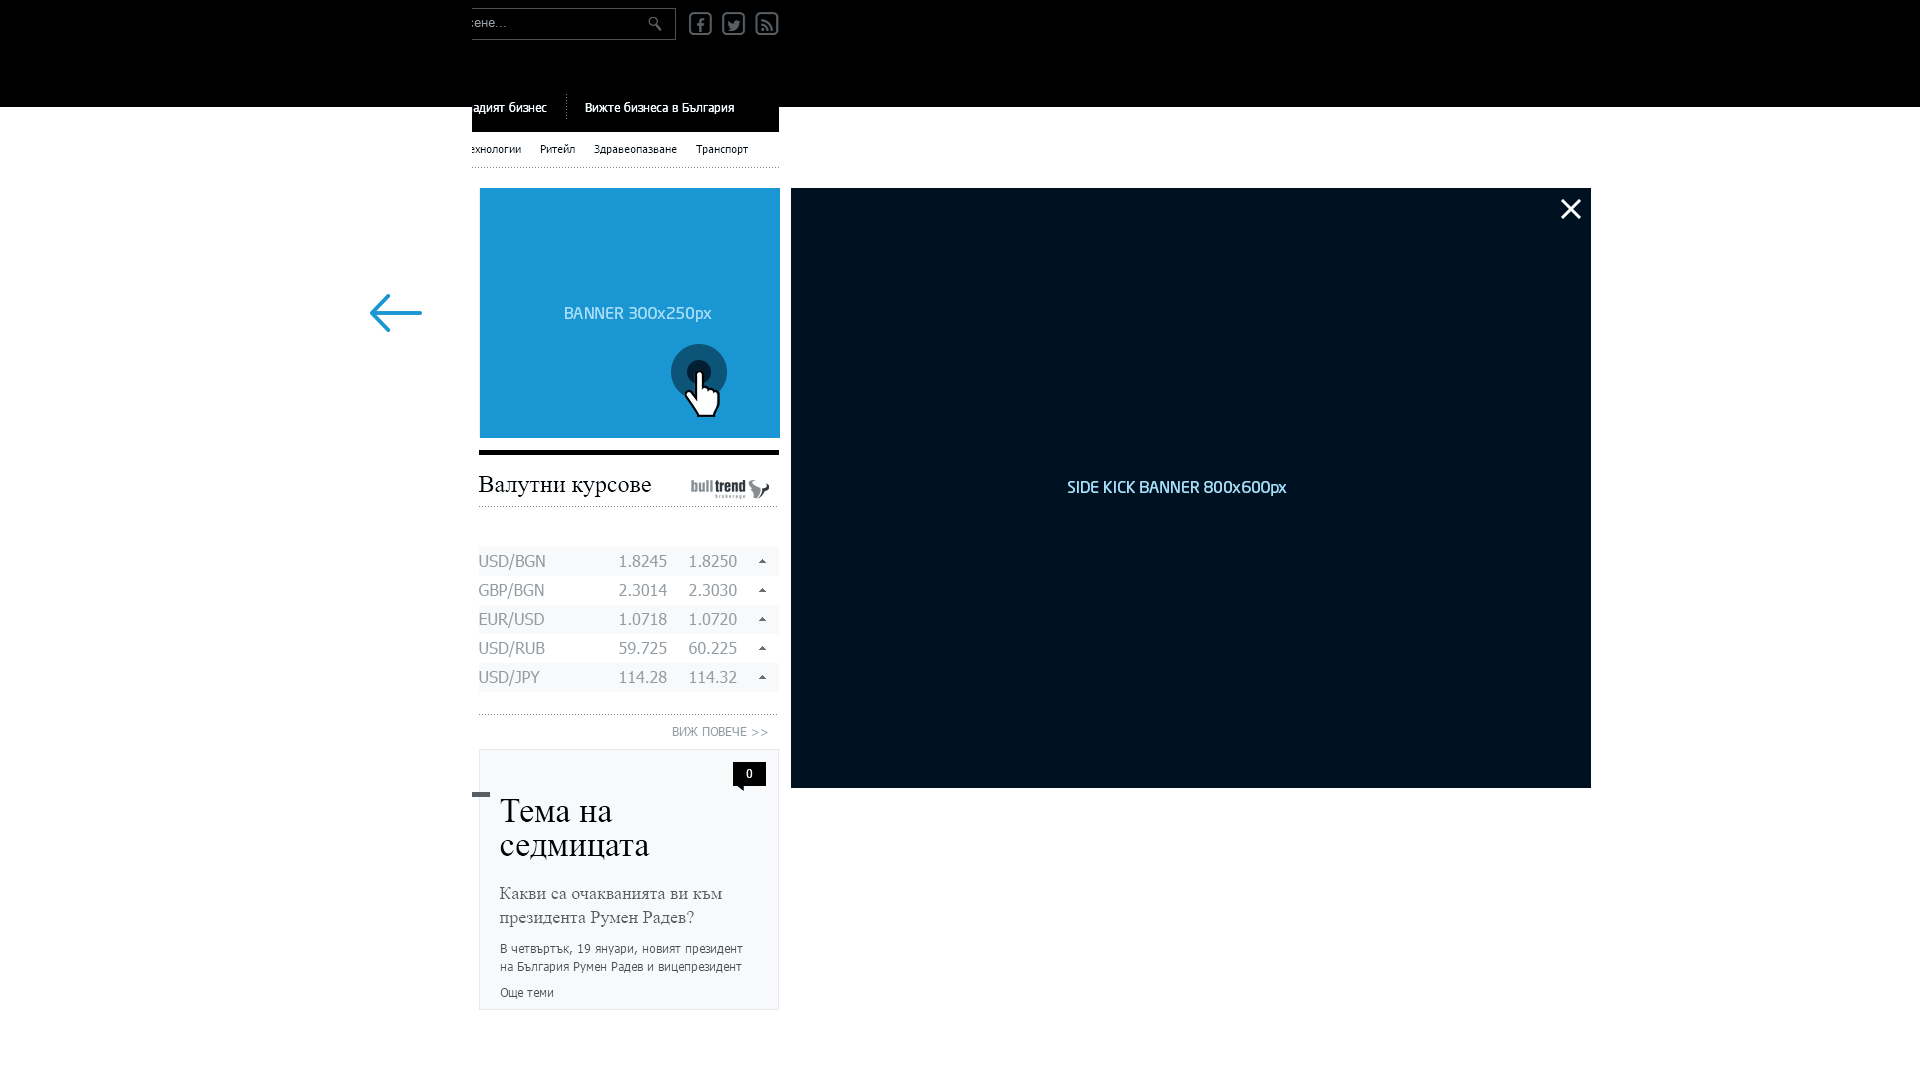Open the Twitter social icon
The image size is (1920, 1080).
click(733, 24)
